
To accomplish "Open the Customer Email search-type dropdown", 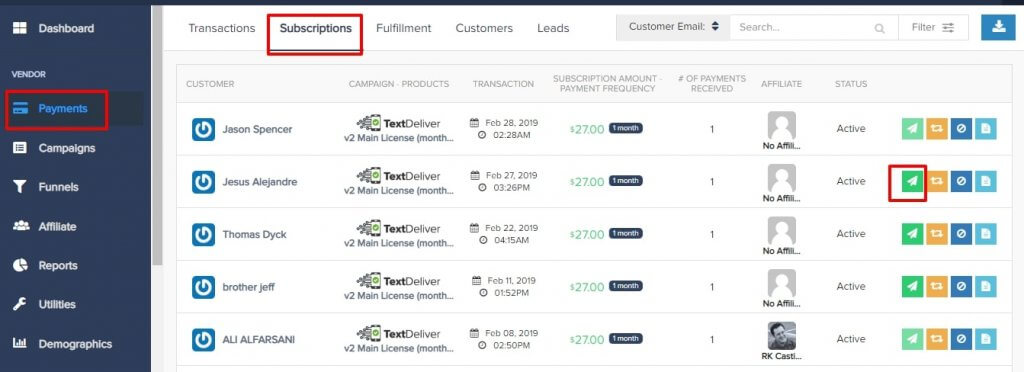I will click(x=673, y=27).
